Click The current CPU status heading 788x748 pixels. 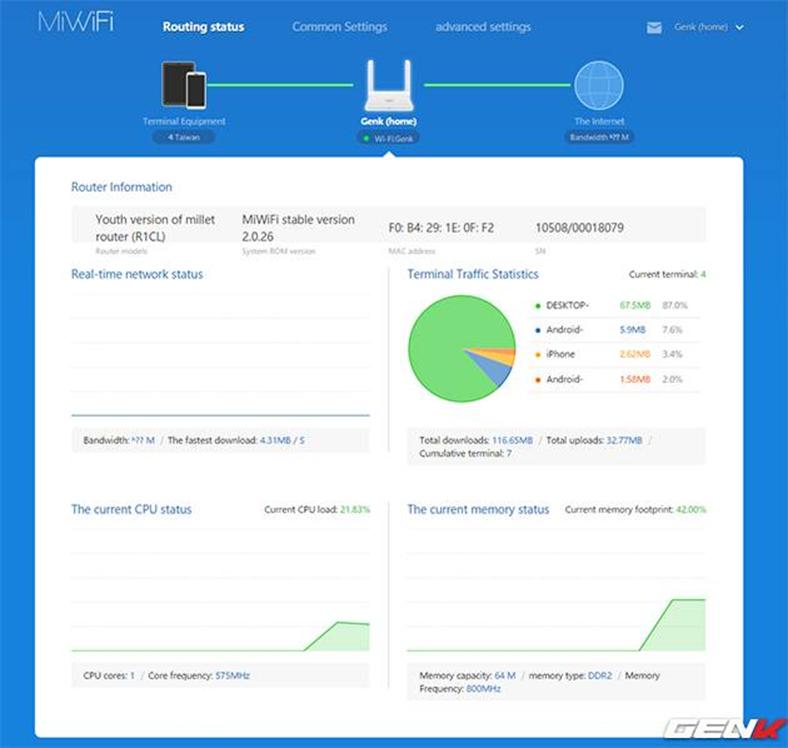pos(132,509)
